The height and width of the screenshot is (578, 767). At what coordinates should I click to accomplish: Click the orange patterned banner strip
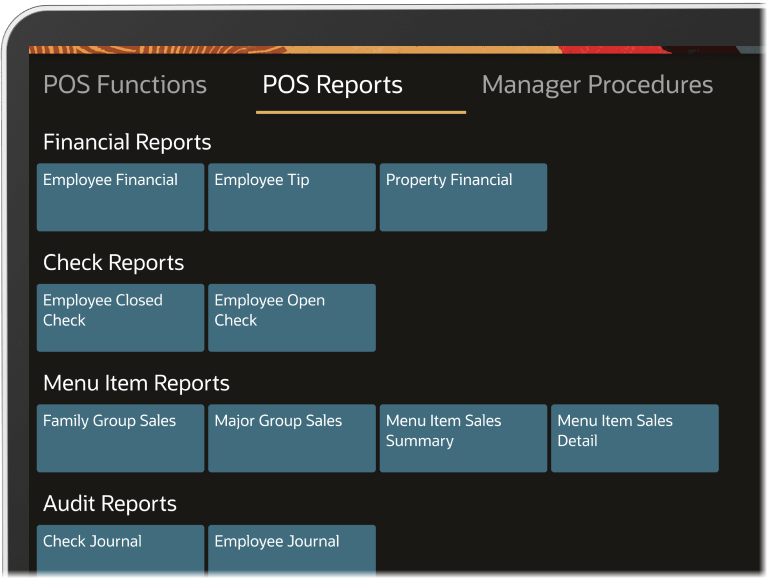pos(300,49)
